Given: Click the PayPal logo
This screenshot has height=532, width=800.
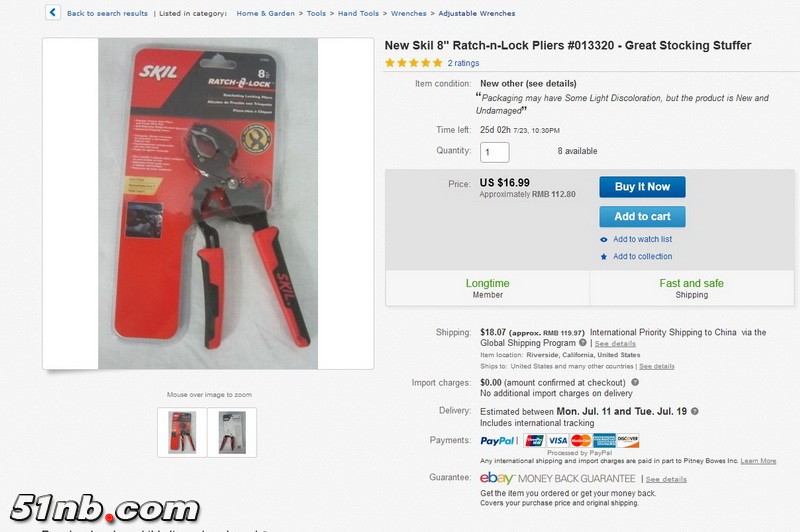Looking at the screenshot, I should (497, 441).
